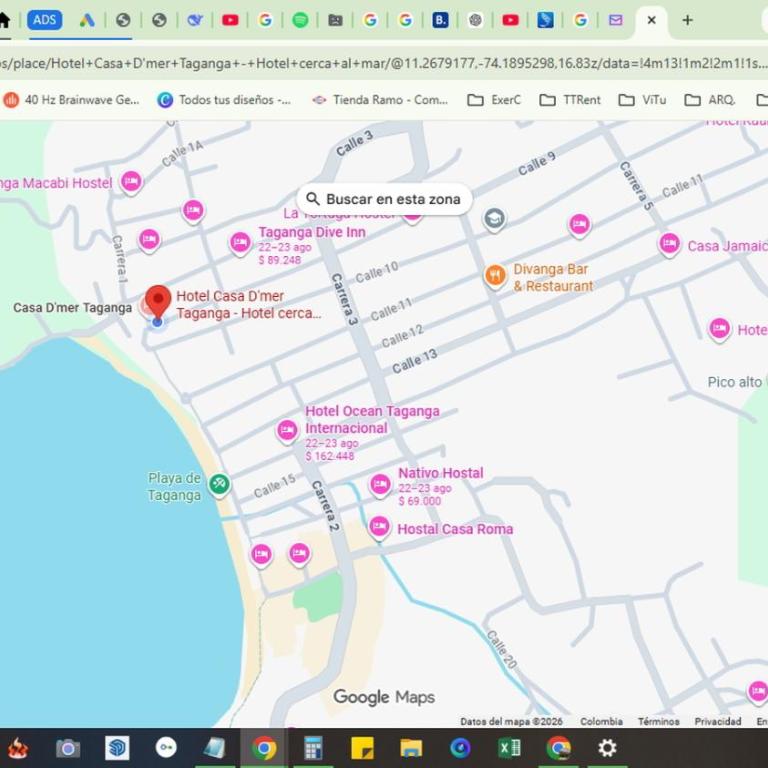This screenshot has height=768, width=768.
Task: Open the Booking.com tab
Action: 440,20
